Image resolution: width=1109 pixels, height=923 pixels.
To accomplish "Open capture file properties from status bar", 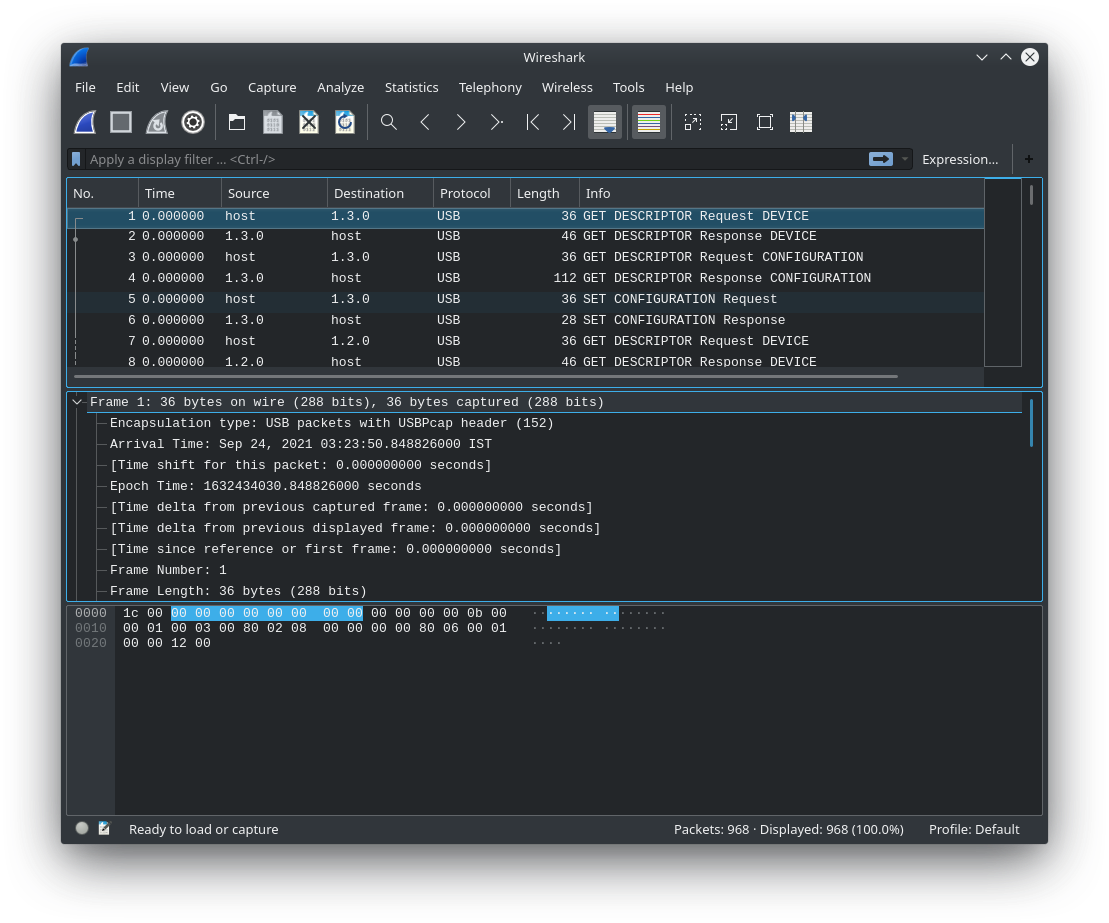I will point(105,828).
